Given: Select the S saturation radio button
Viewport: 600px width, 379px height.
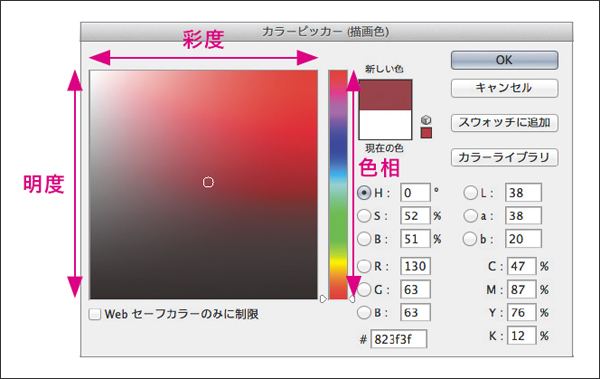Looking at the screenshot, I should coord(364,216).
